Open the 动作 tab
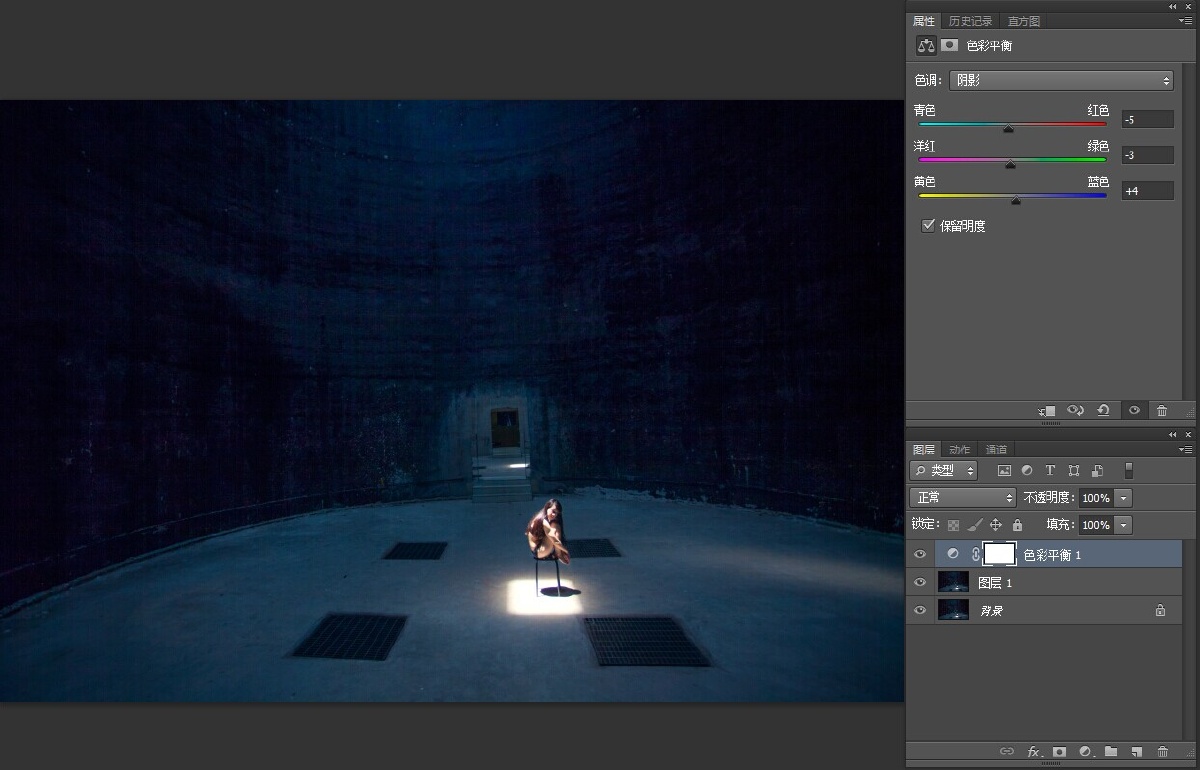The width and height of the screenshot is (1200, 770). 960,450
